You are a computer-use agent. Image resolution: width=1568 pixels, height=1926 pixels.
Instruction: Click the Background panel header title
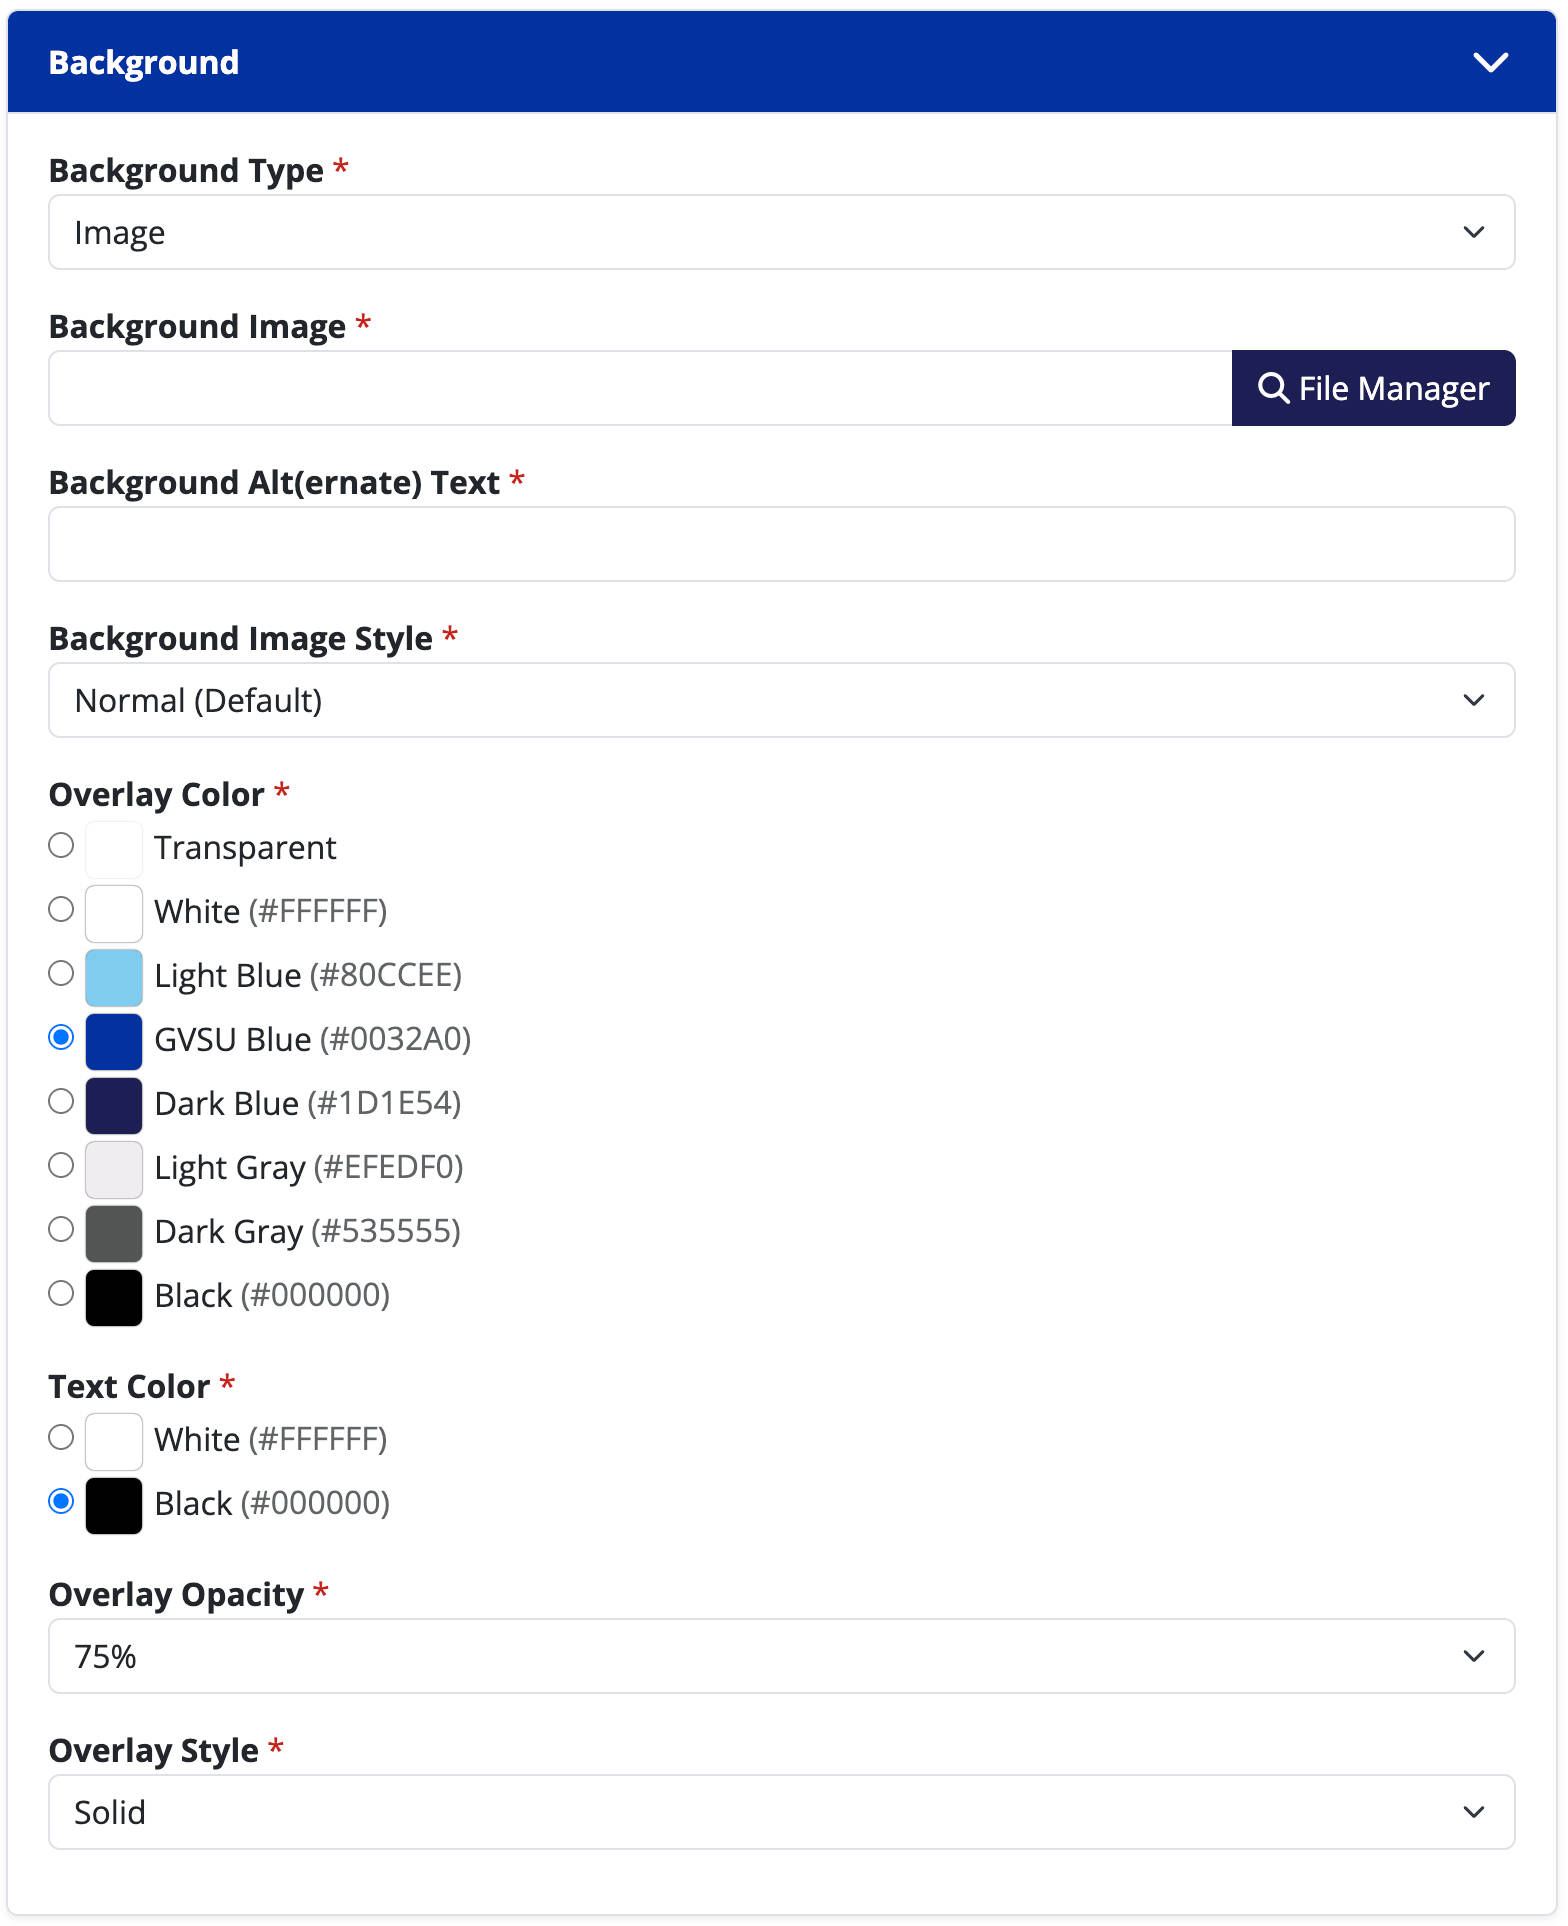click(x=144, y=63)
